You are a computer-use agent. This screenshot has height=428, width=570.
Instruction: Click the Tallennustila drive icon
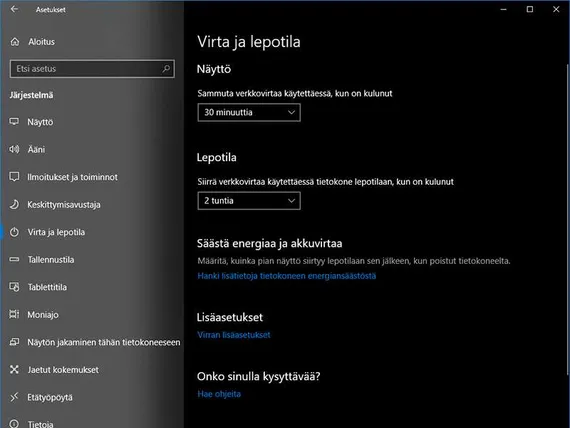(x=14, y=259)
